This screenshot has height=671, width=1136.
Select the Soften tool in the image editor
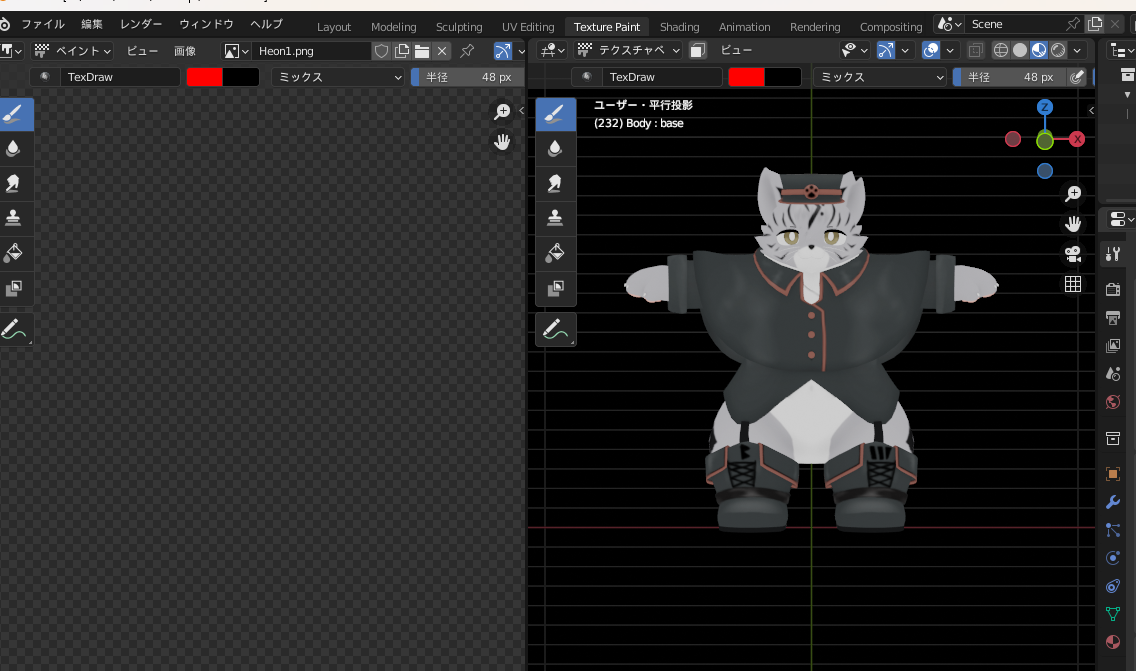14,149
